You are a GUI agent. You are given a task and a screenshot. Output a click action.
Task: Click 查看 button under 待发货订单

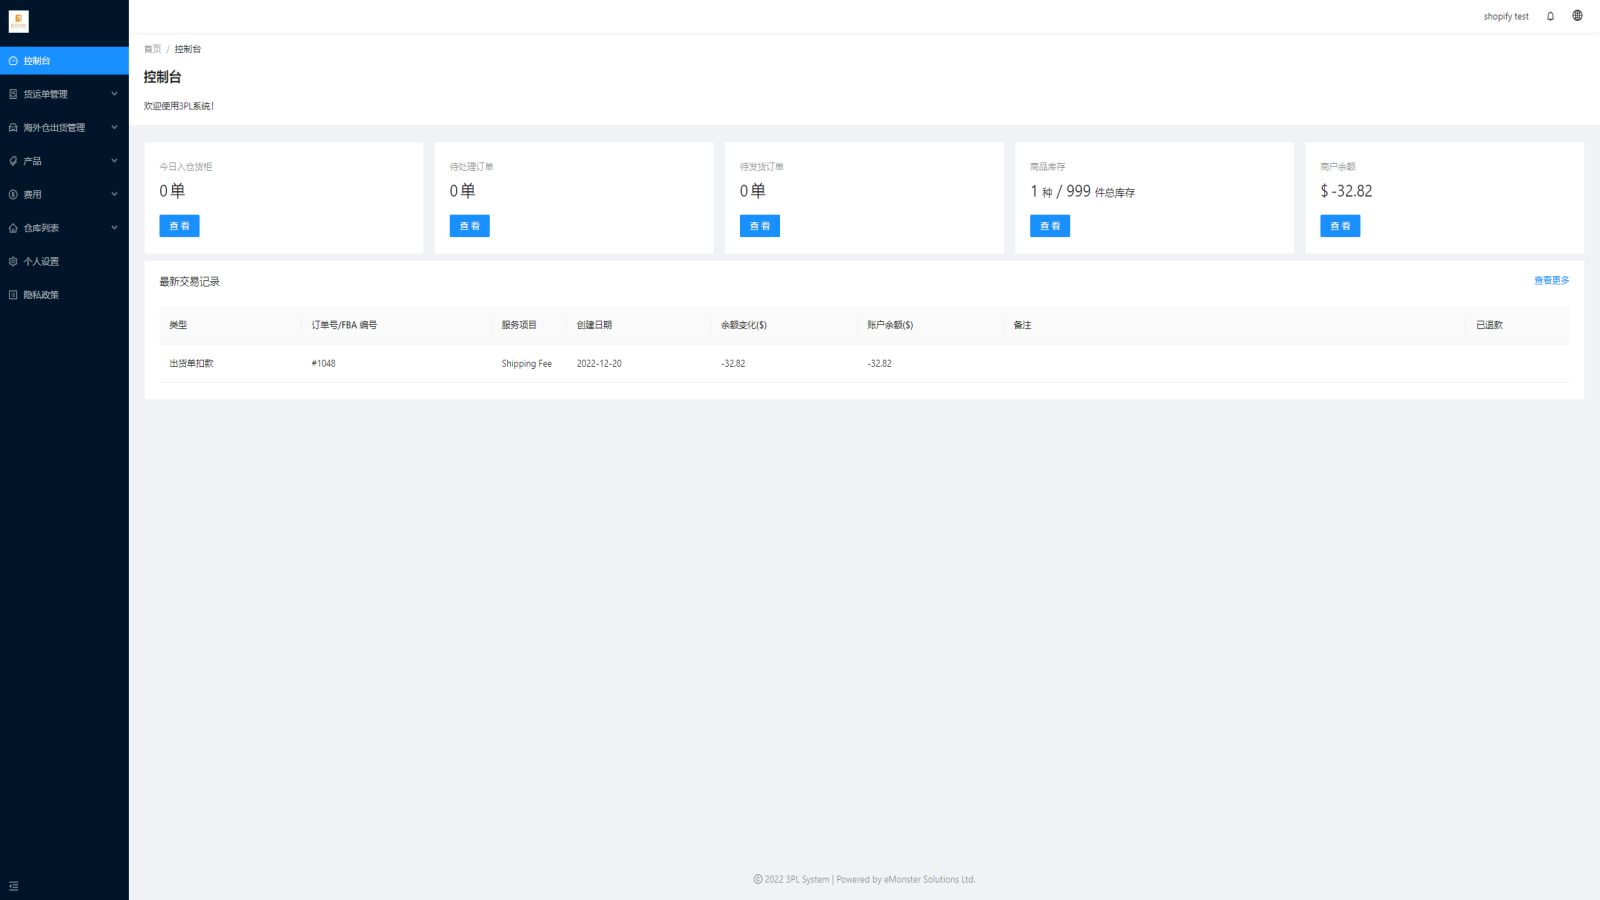759,226
